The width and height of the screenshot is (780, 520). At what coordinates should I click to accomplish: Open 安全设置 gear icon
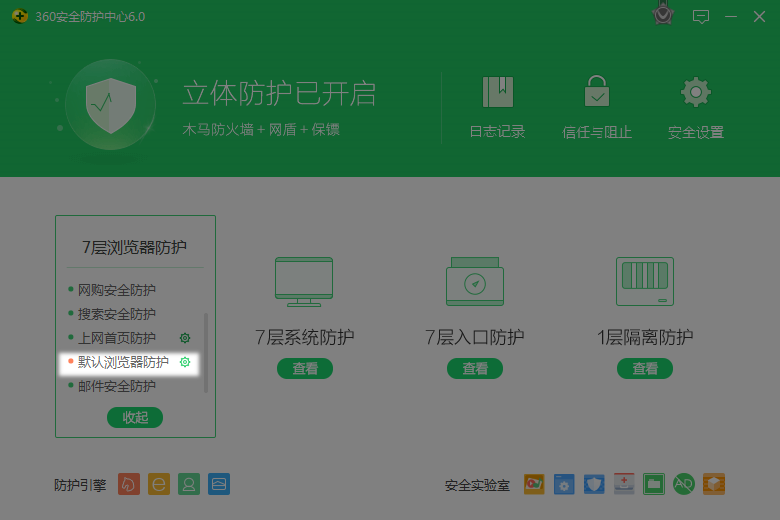[x=695, y=93]
